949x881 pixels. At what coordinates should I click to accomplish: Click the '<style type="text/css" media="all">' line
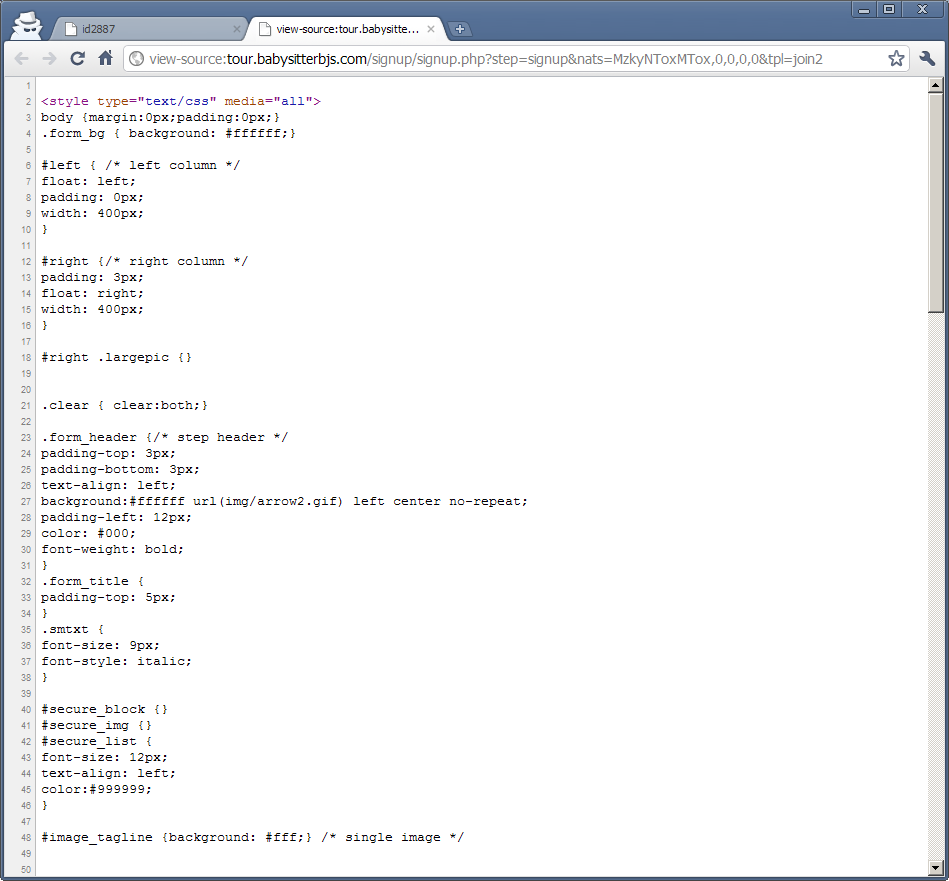point(180,101)
